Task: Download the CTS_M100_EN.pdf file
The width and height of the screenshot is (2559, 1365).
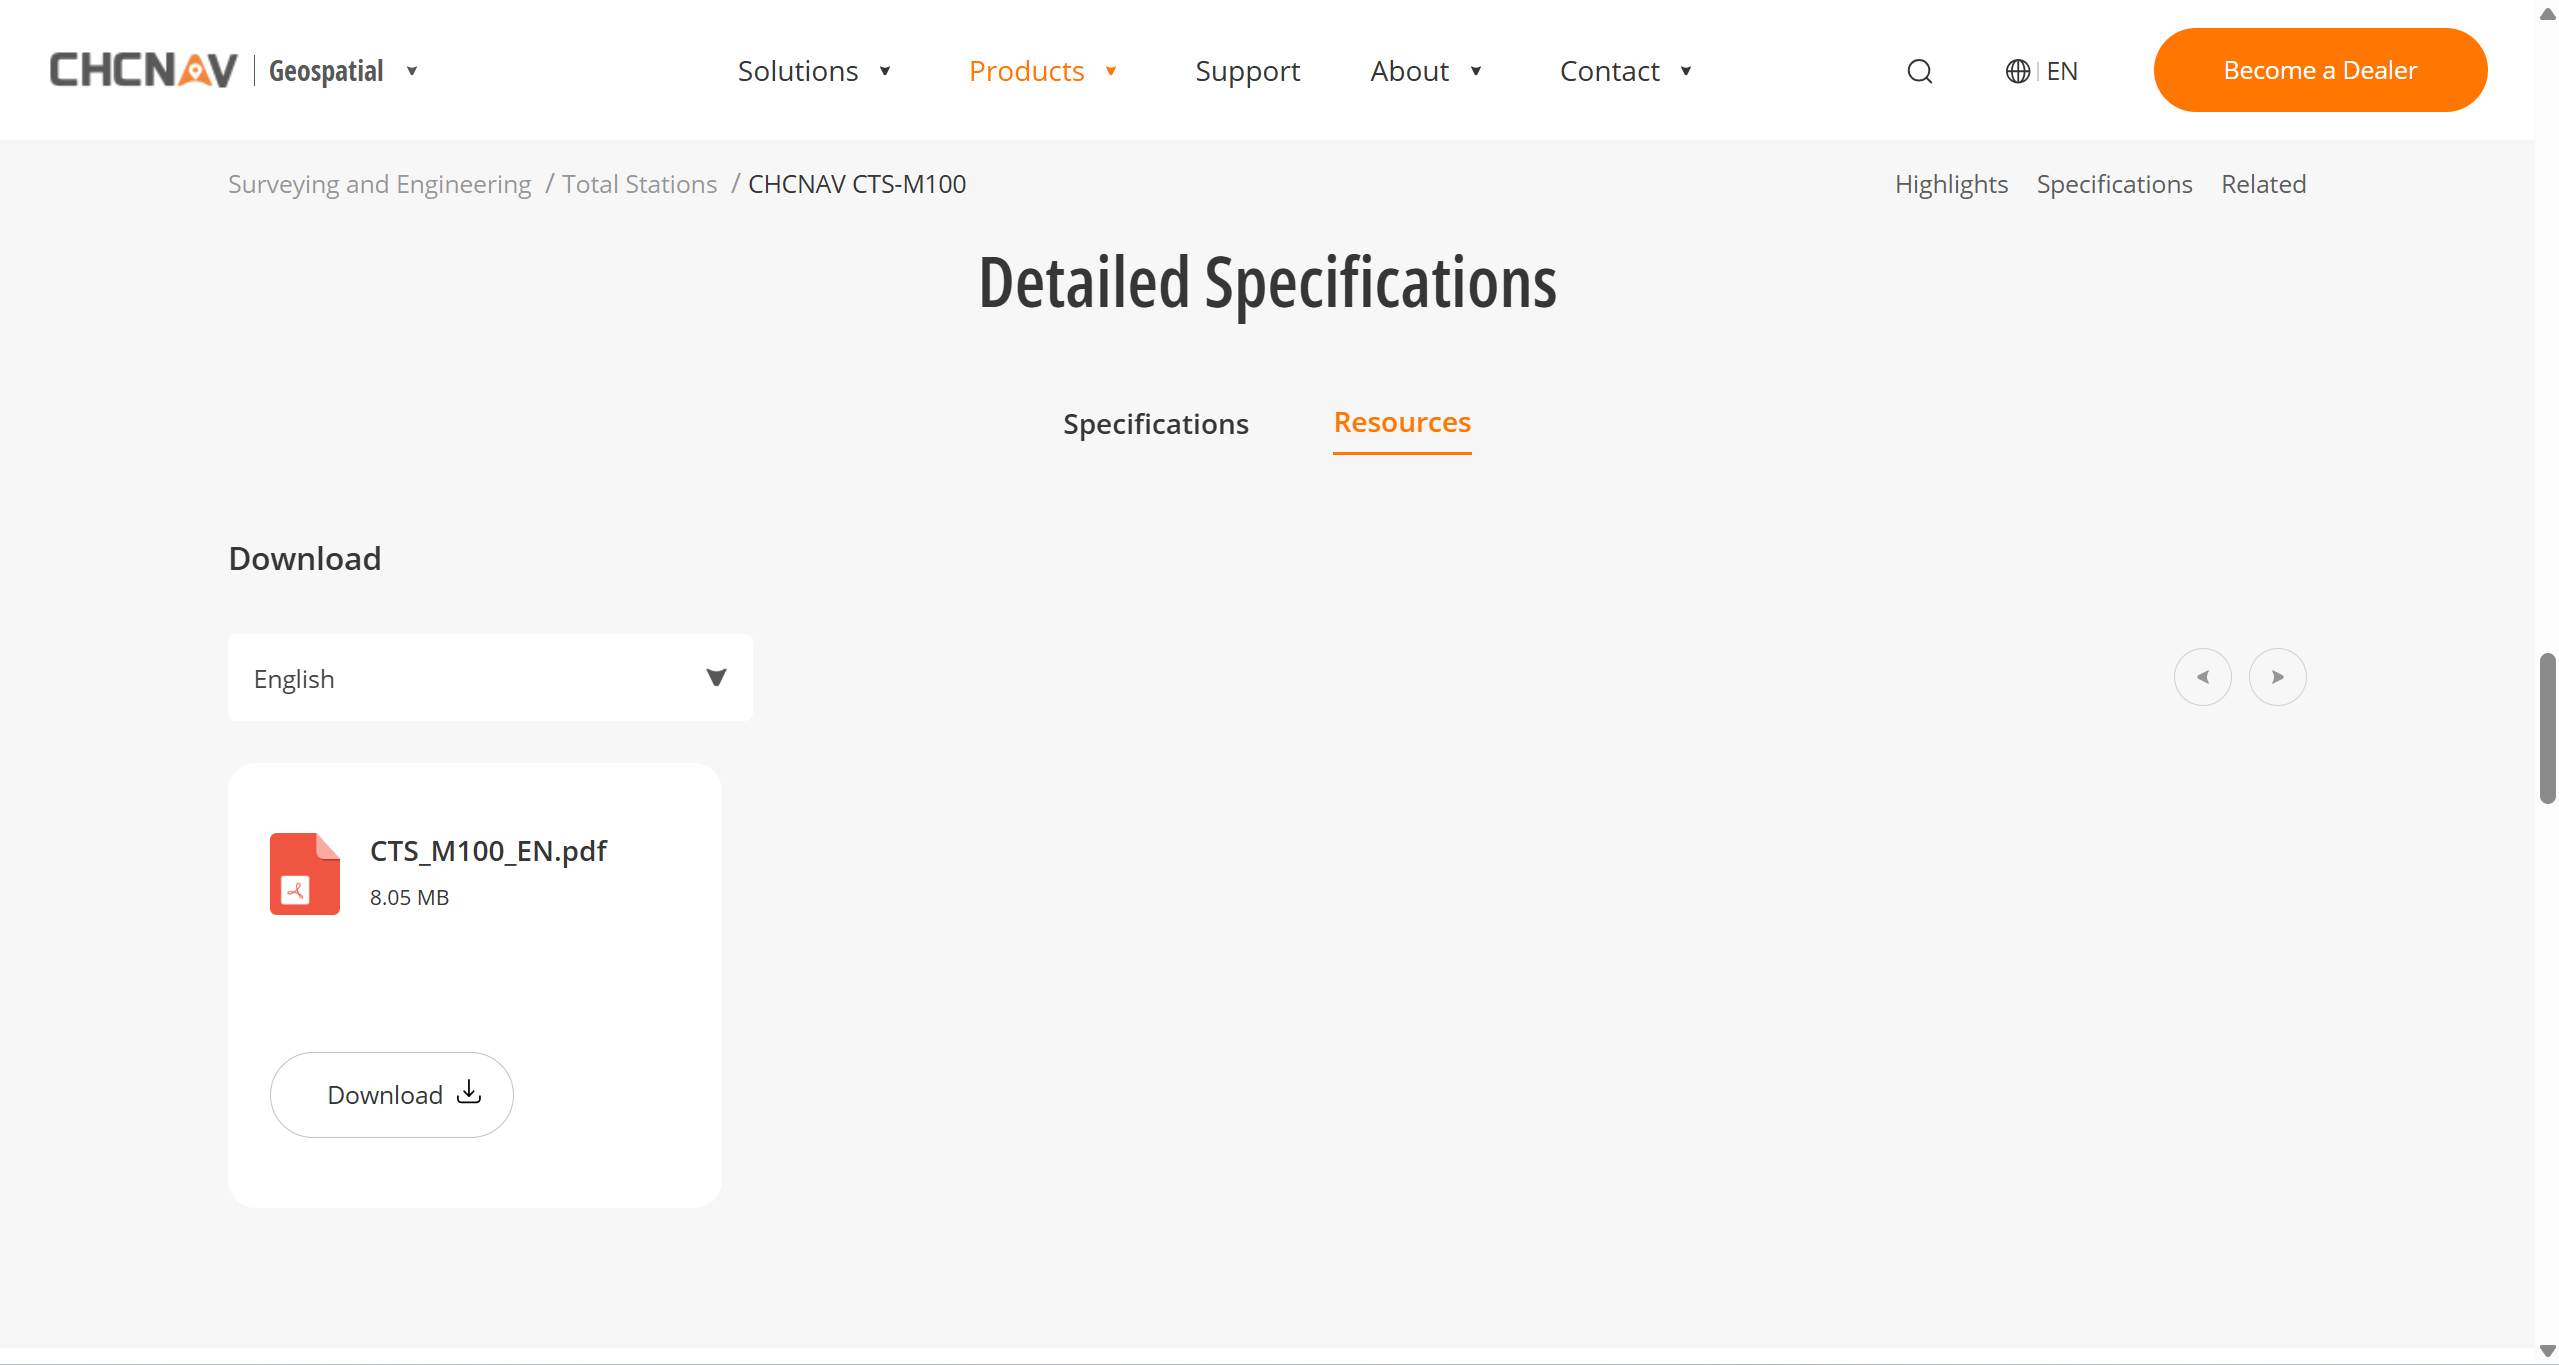Action: [x=391, y=1094]
